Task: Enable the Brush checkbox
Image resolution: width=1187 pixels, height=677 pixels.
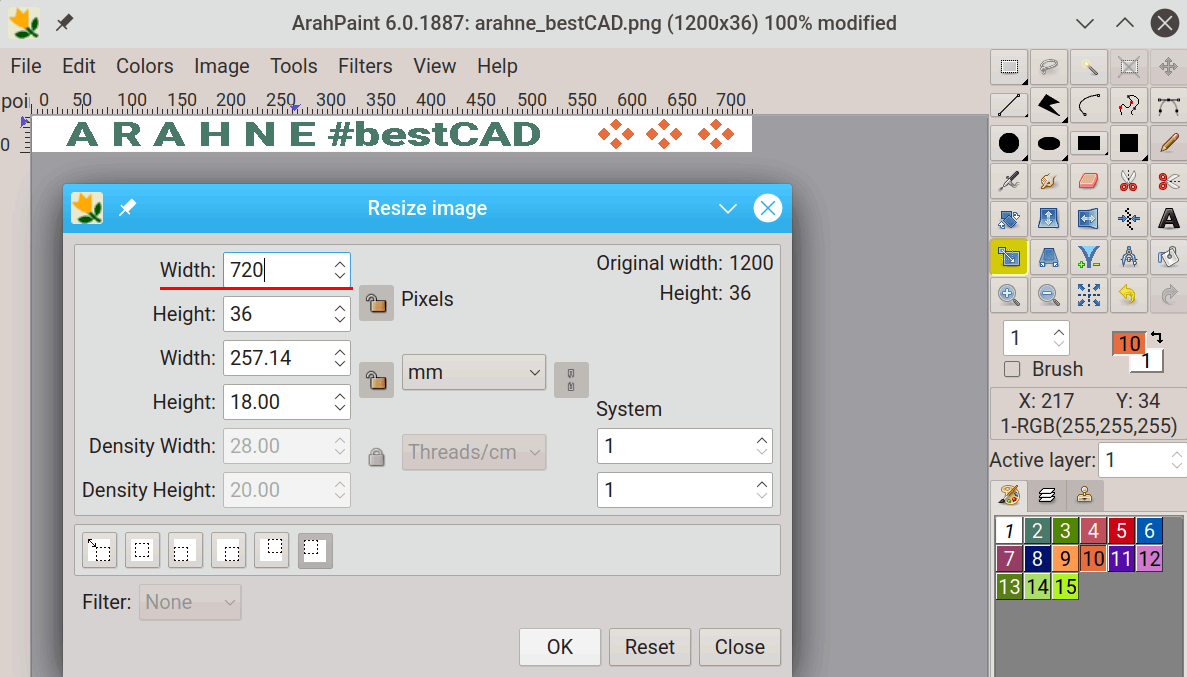Action: [x=1012, y=370]
